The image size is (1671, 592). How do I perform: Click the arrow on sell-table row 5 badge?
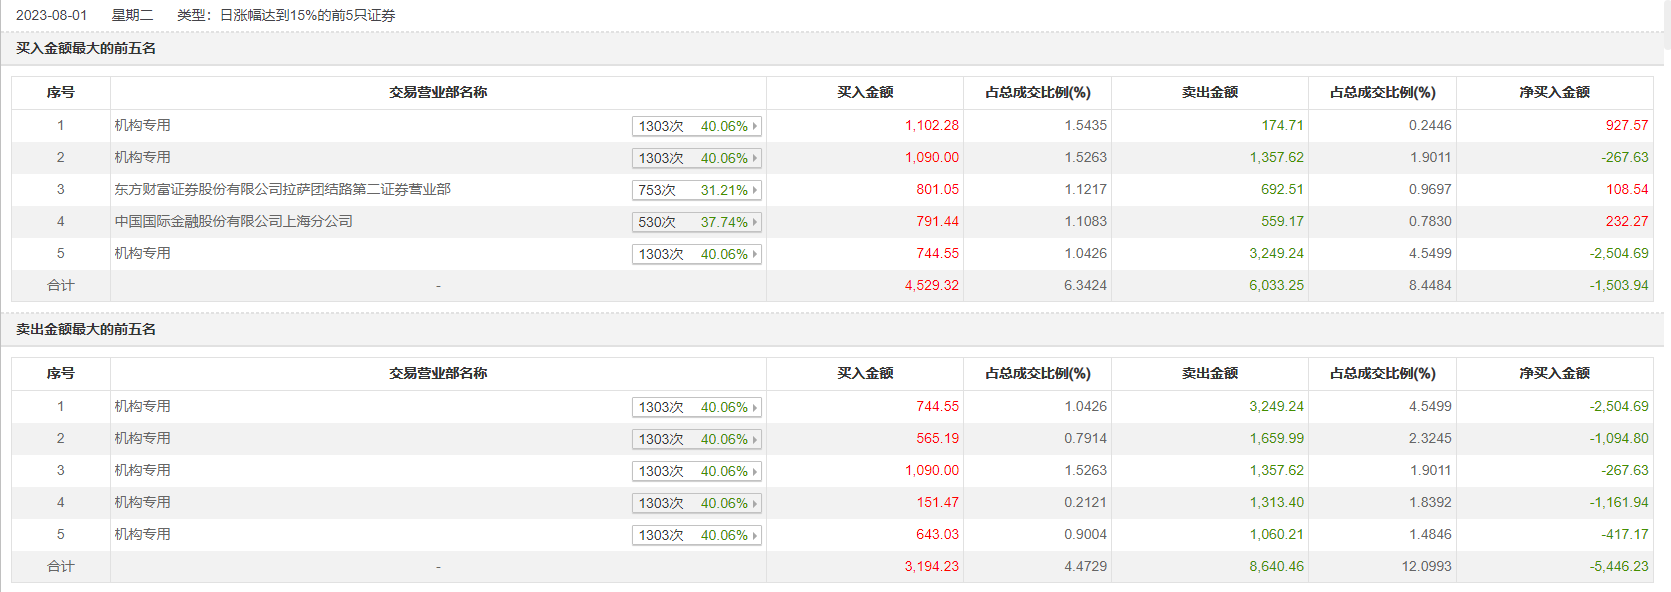(x=755, y=535)
